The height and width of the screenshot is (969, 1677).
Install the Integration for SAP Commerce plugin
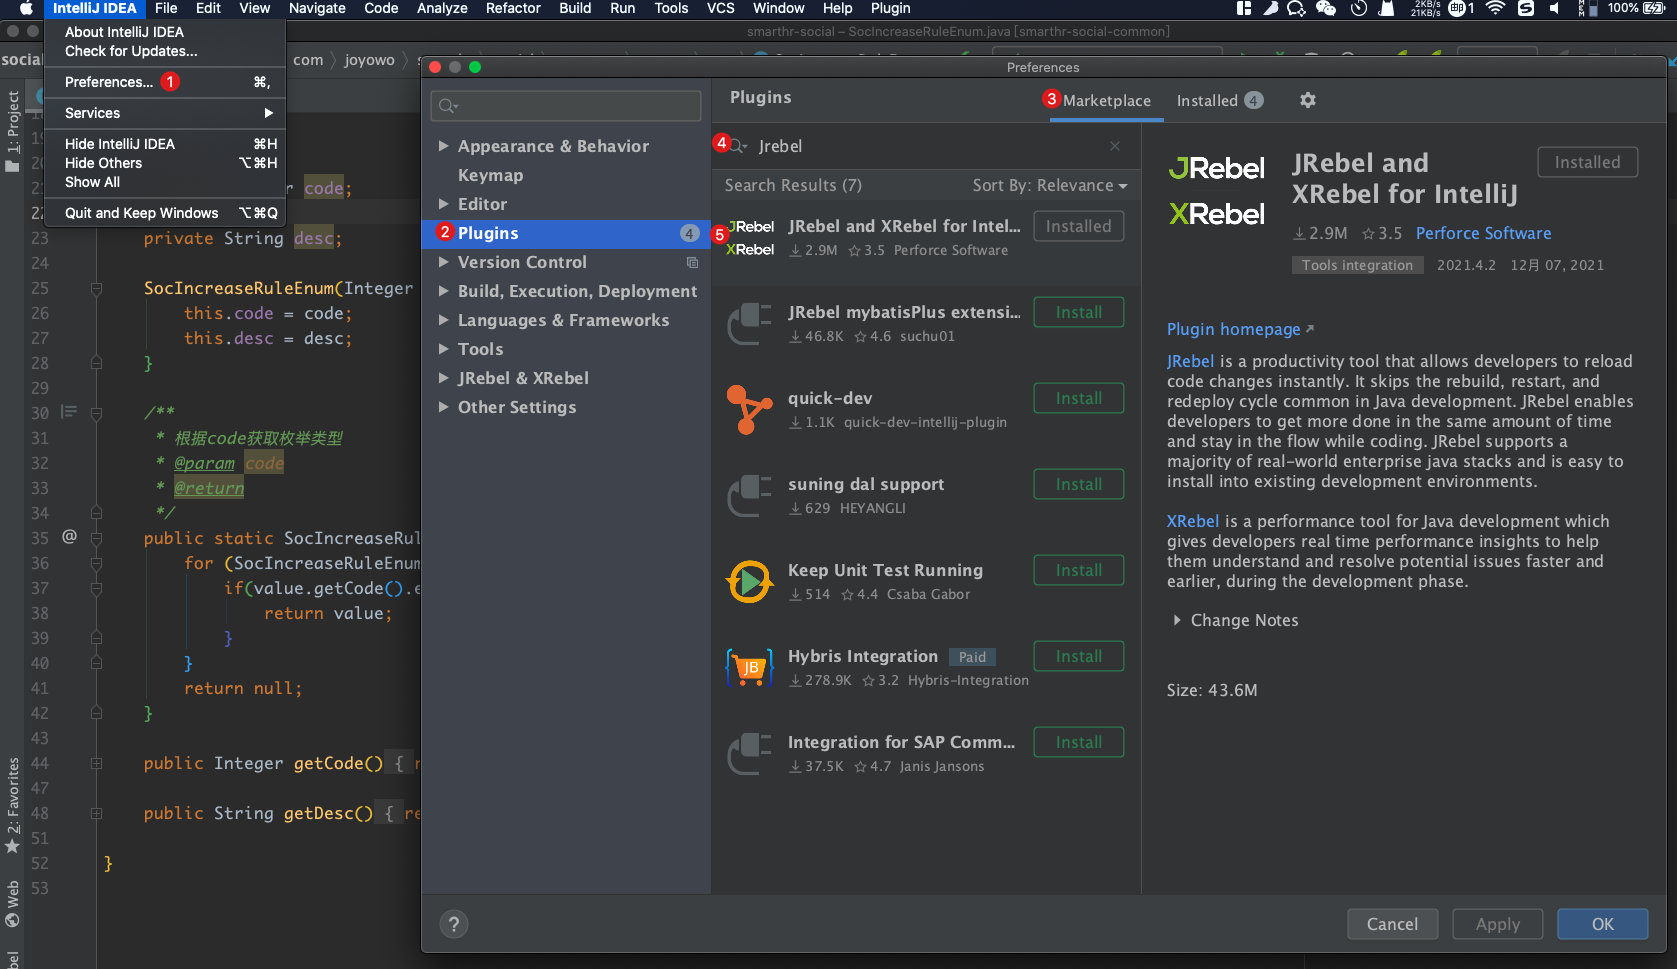(x=1079, y=742)
